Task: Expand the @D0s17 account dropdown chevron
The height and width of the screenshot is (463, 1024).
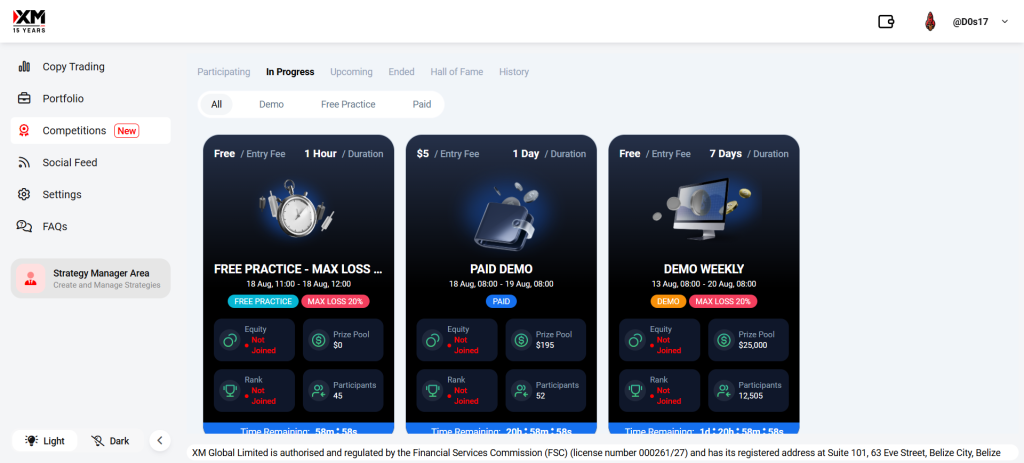Action: coord(1004,22)
